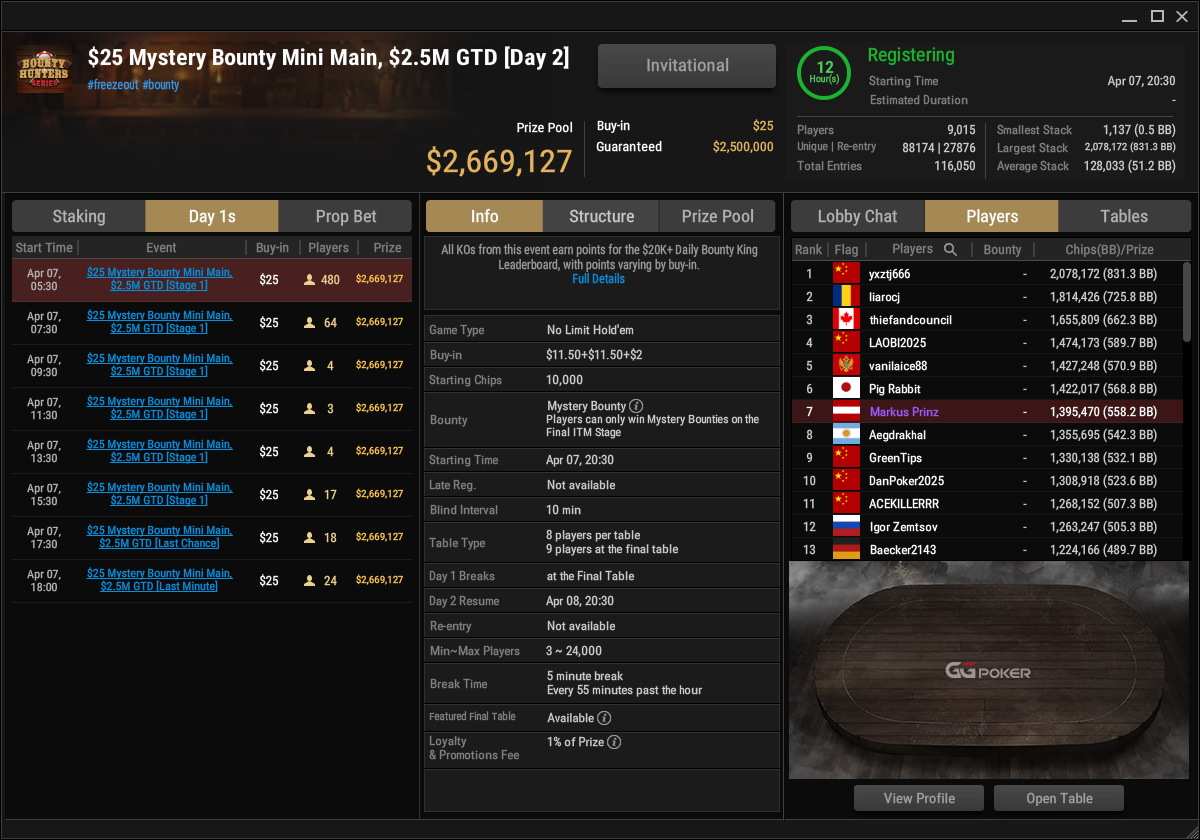Image resolution: width=1200 pixels, height=840 pixels.
Task: Click the Canada flag beside thiefandcouncil
Action: 846,319
